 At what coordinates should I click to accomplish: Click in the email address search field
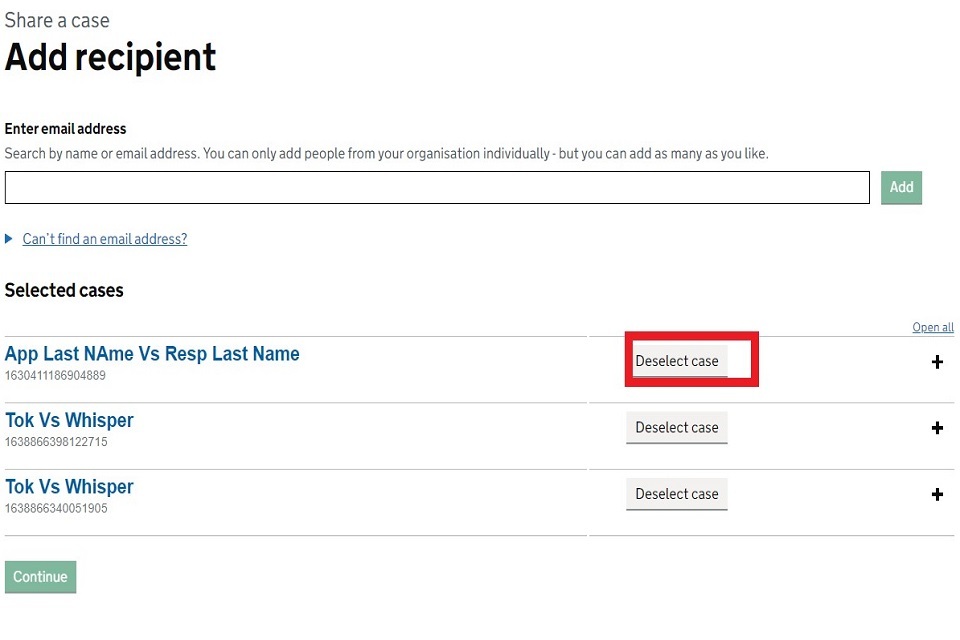[x=437, y=187]
